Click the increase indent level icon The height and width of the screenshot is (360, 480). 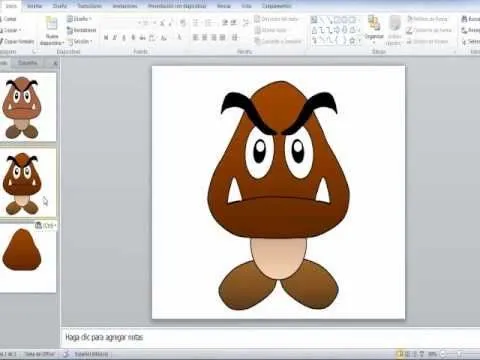[x=234, y=23]
